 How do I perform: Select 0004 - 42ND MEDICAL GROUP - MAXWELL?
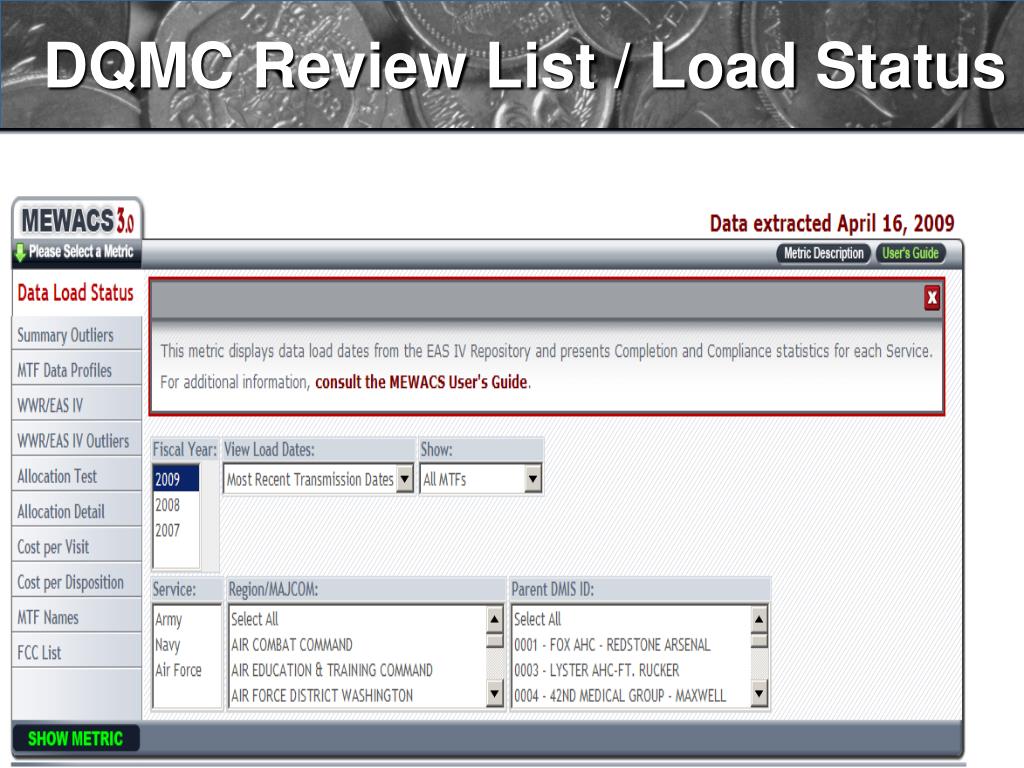(x=632, y=696)
